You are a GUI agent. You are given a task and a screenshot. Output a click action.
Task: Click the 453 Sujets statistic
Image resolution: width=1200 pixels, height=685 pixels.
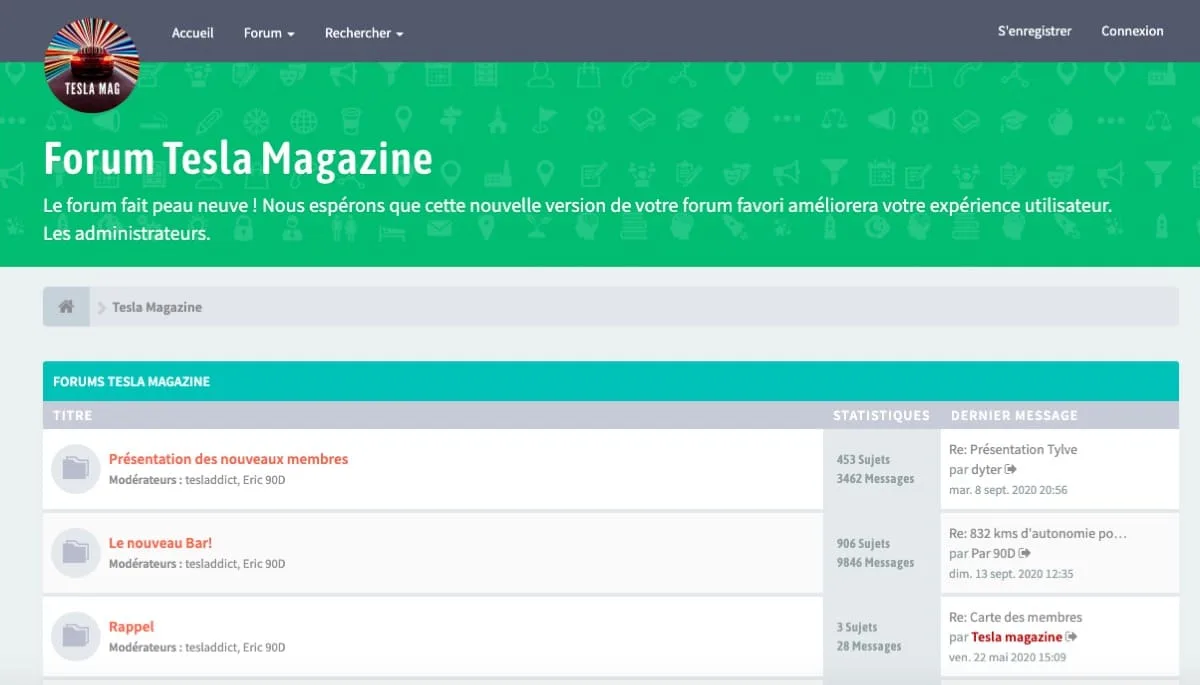pyautogui.click(x=863, y=460)
